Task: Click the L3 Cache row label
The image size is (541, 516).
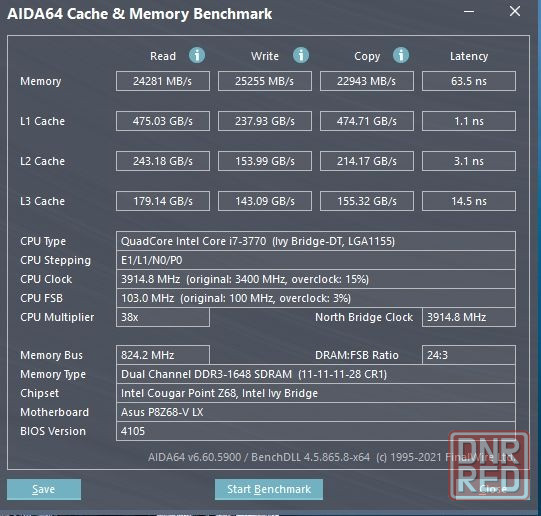Action: coord(42,201)
